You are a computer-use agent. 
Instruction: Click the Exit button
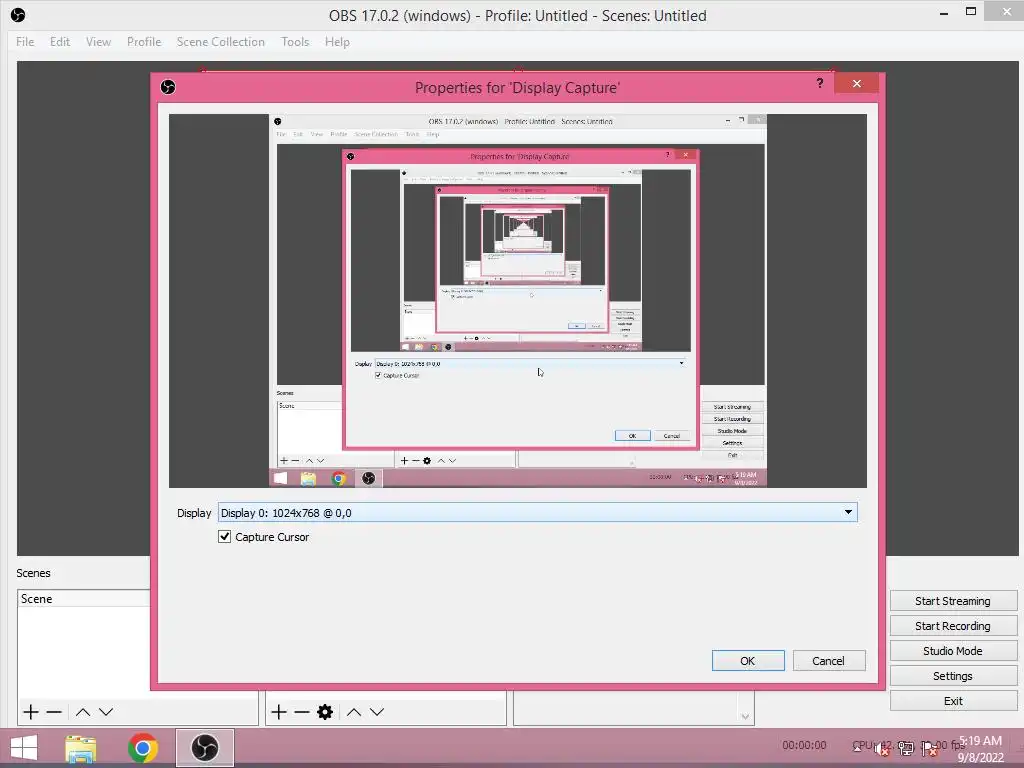click(953, 701)
